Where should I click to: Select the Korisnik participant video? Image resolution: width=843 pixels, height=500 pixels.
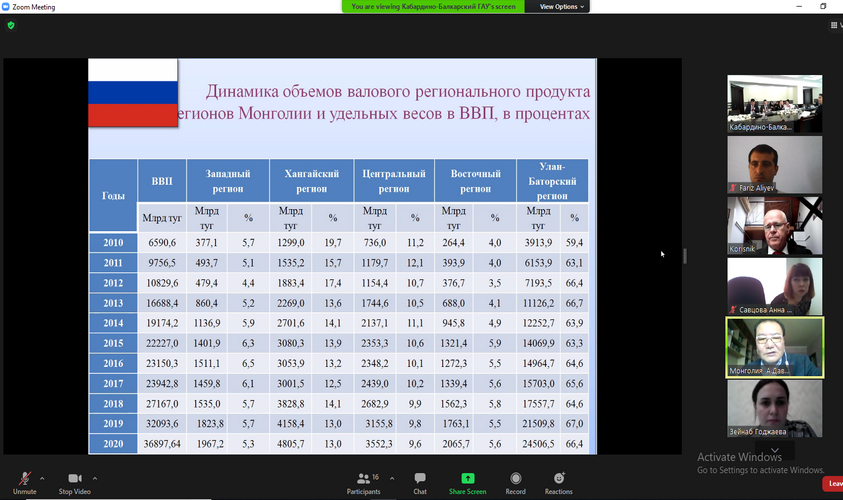(774, 226)
